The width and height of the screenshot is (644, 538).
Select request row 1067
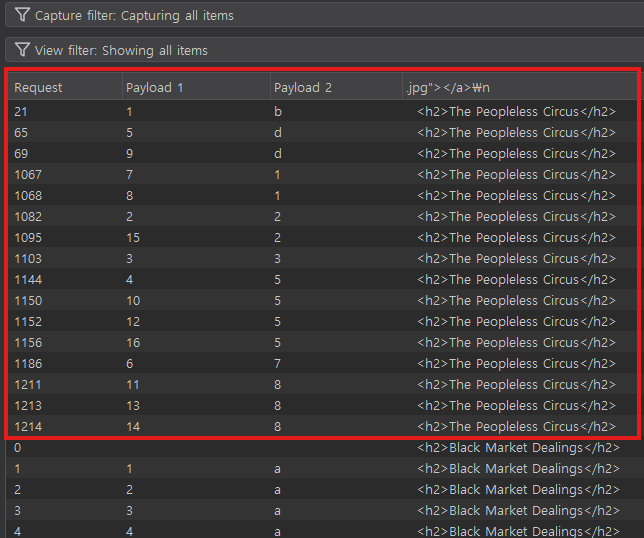coord(322,174)
